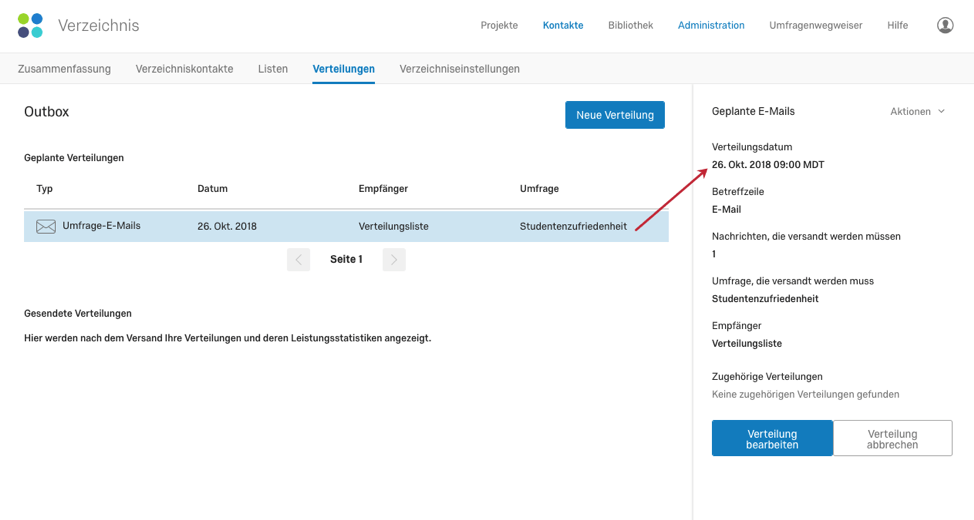
Task: Open the Kontakte menu
Action: tap(563, 25)
